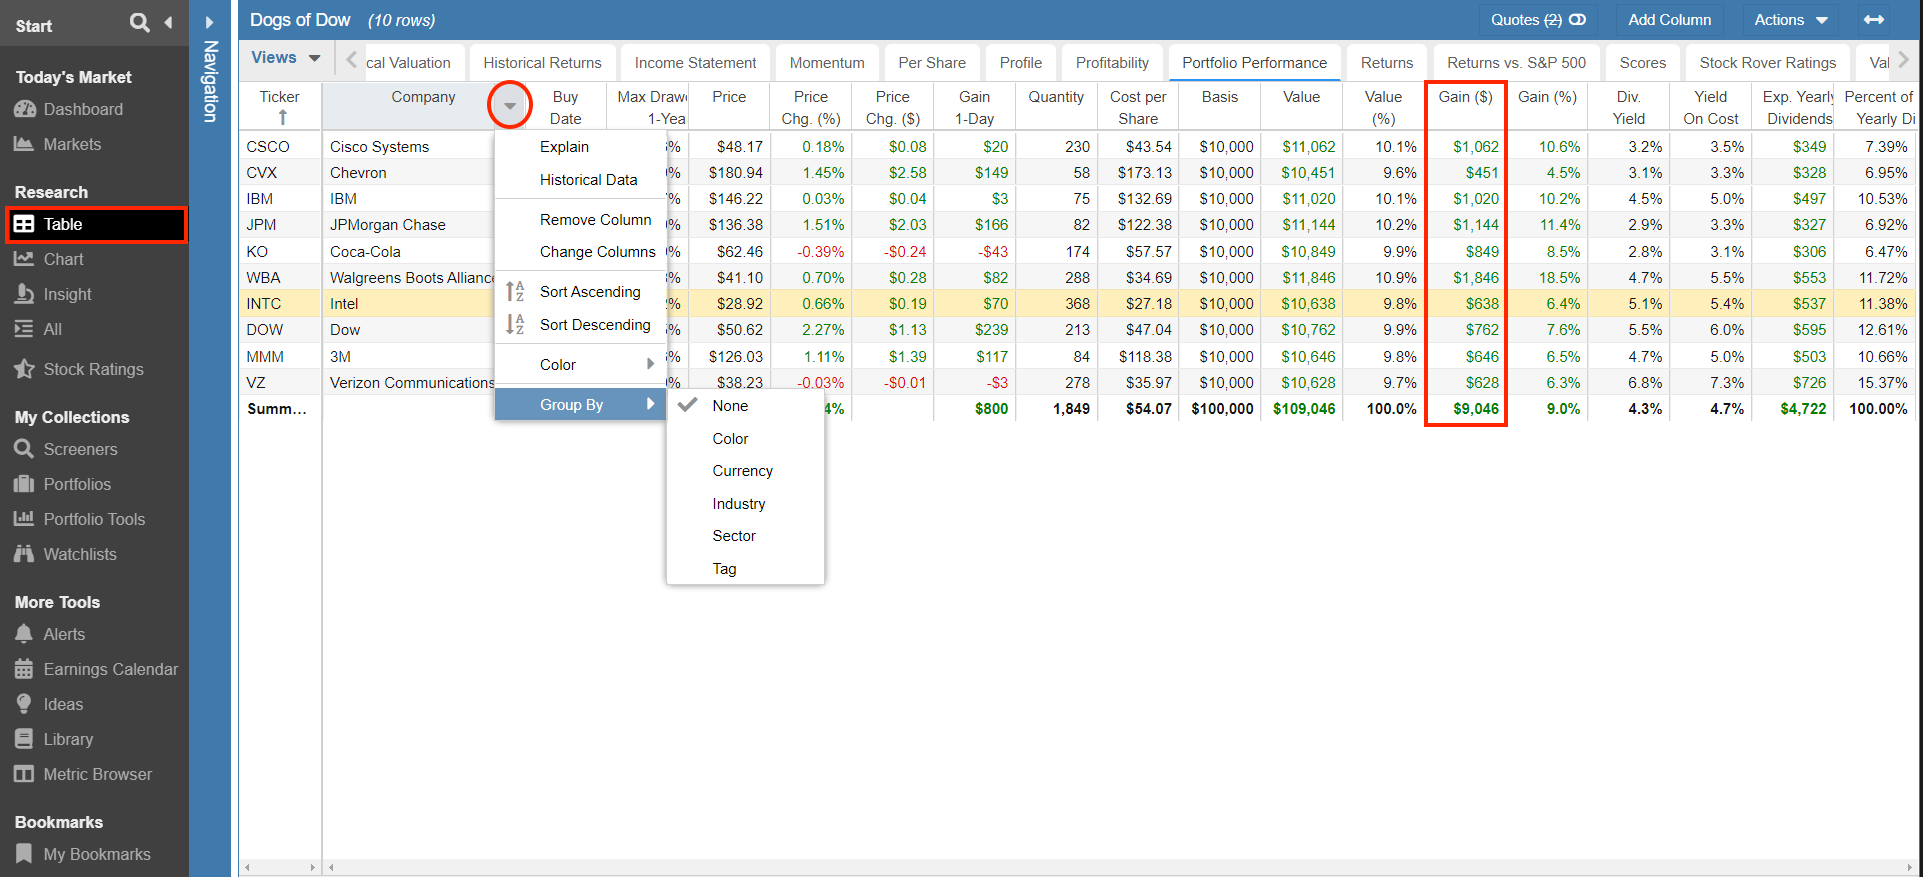Click the Verizon Communications company cell
The image size is (1923, 877).
coord(409,383)
